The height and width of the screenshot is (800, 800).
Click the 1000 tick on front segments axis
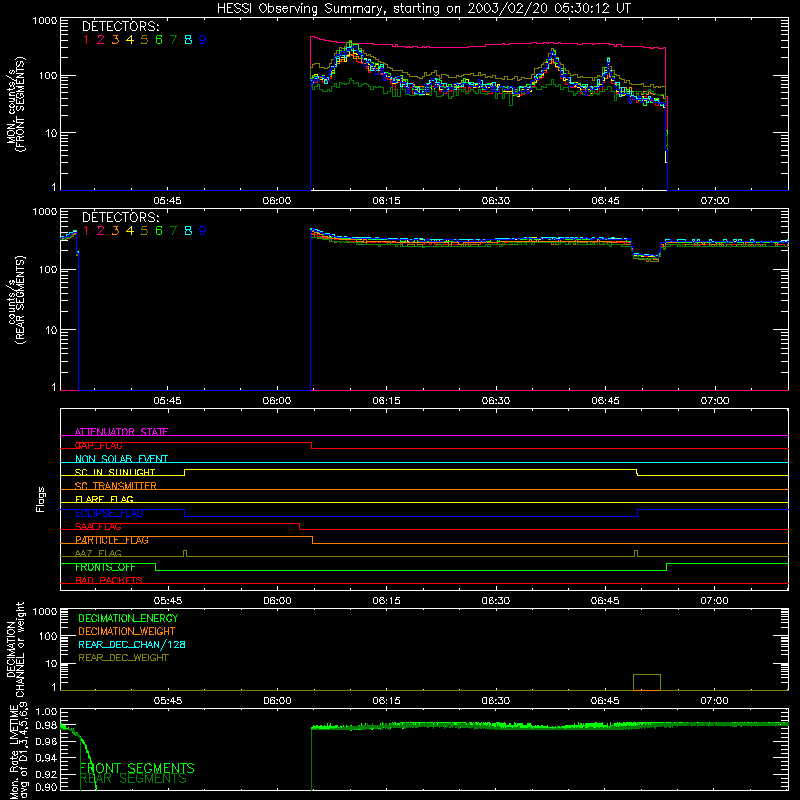tap(45, 21)
